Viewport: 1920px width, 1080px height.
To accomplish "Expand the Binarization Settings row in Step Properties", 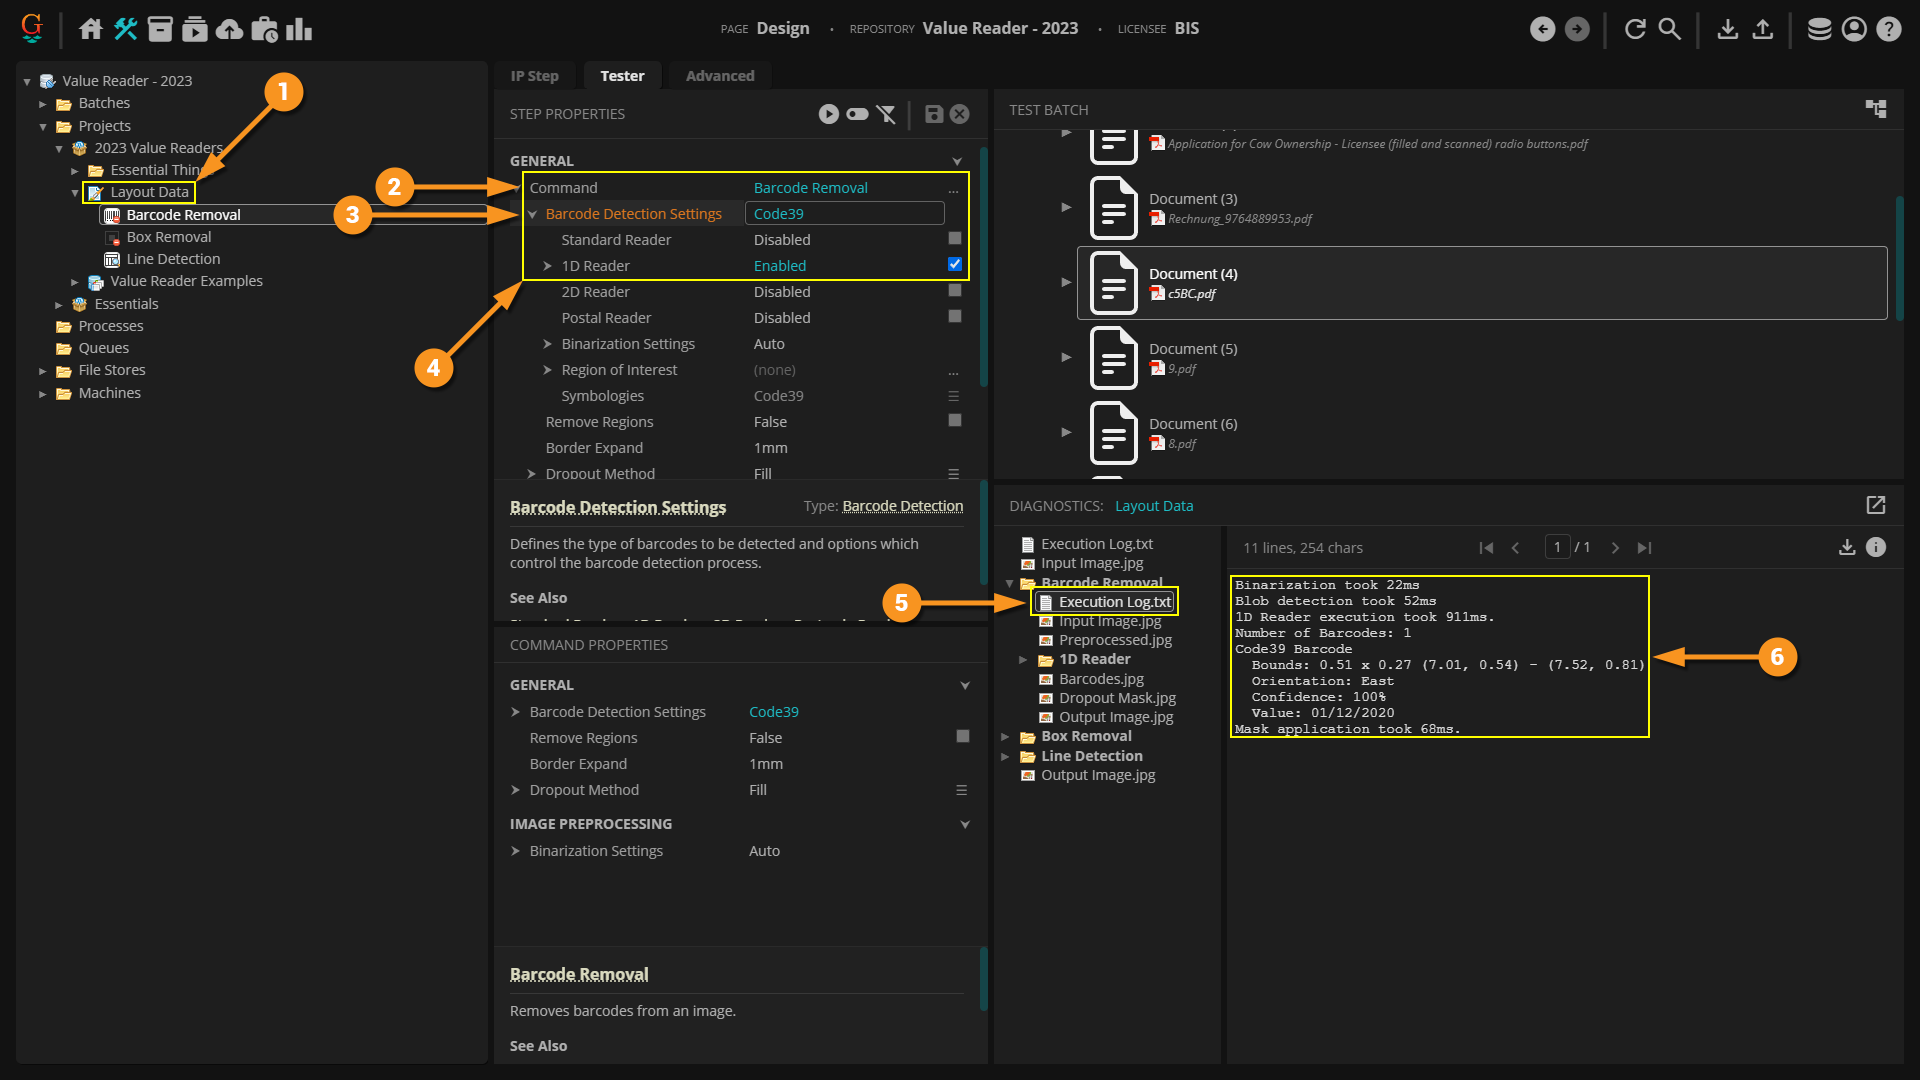I will coord(547,344).
